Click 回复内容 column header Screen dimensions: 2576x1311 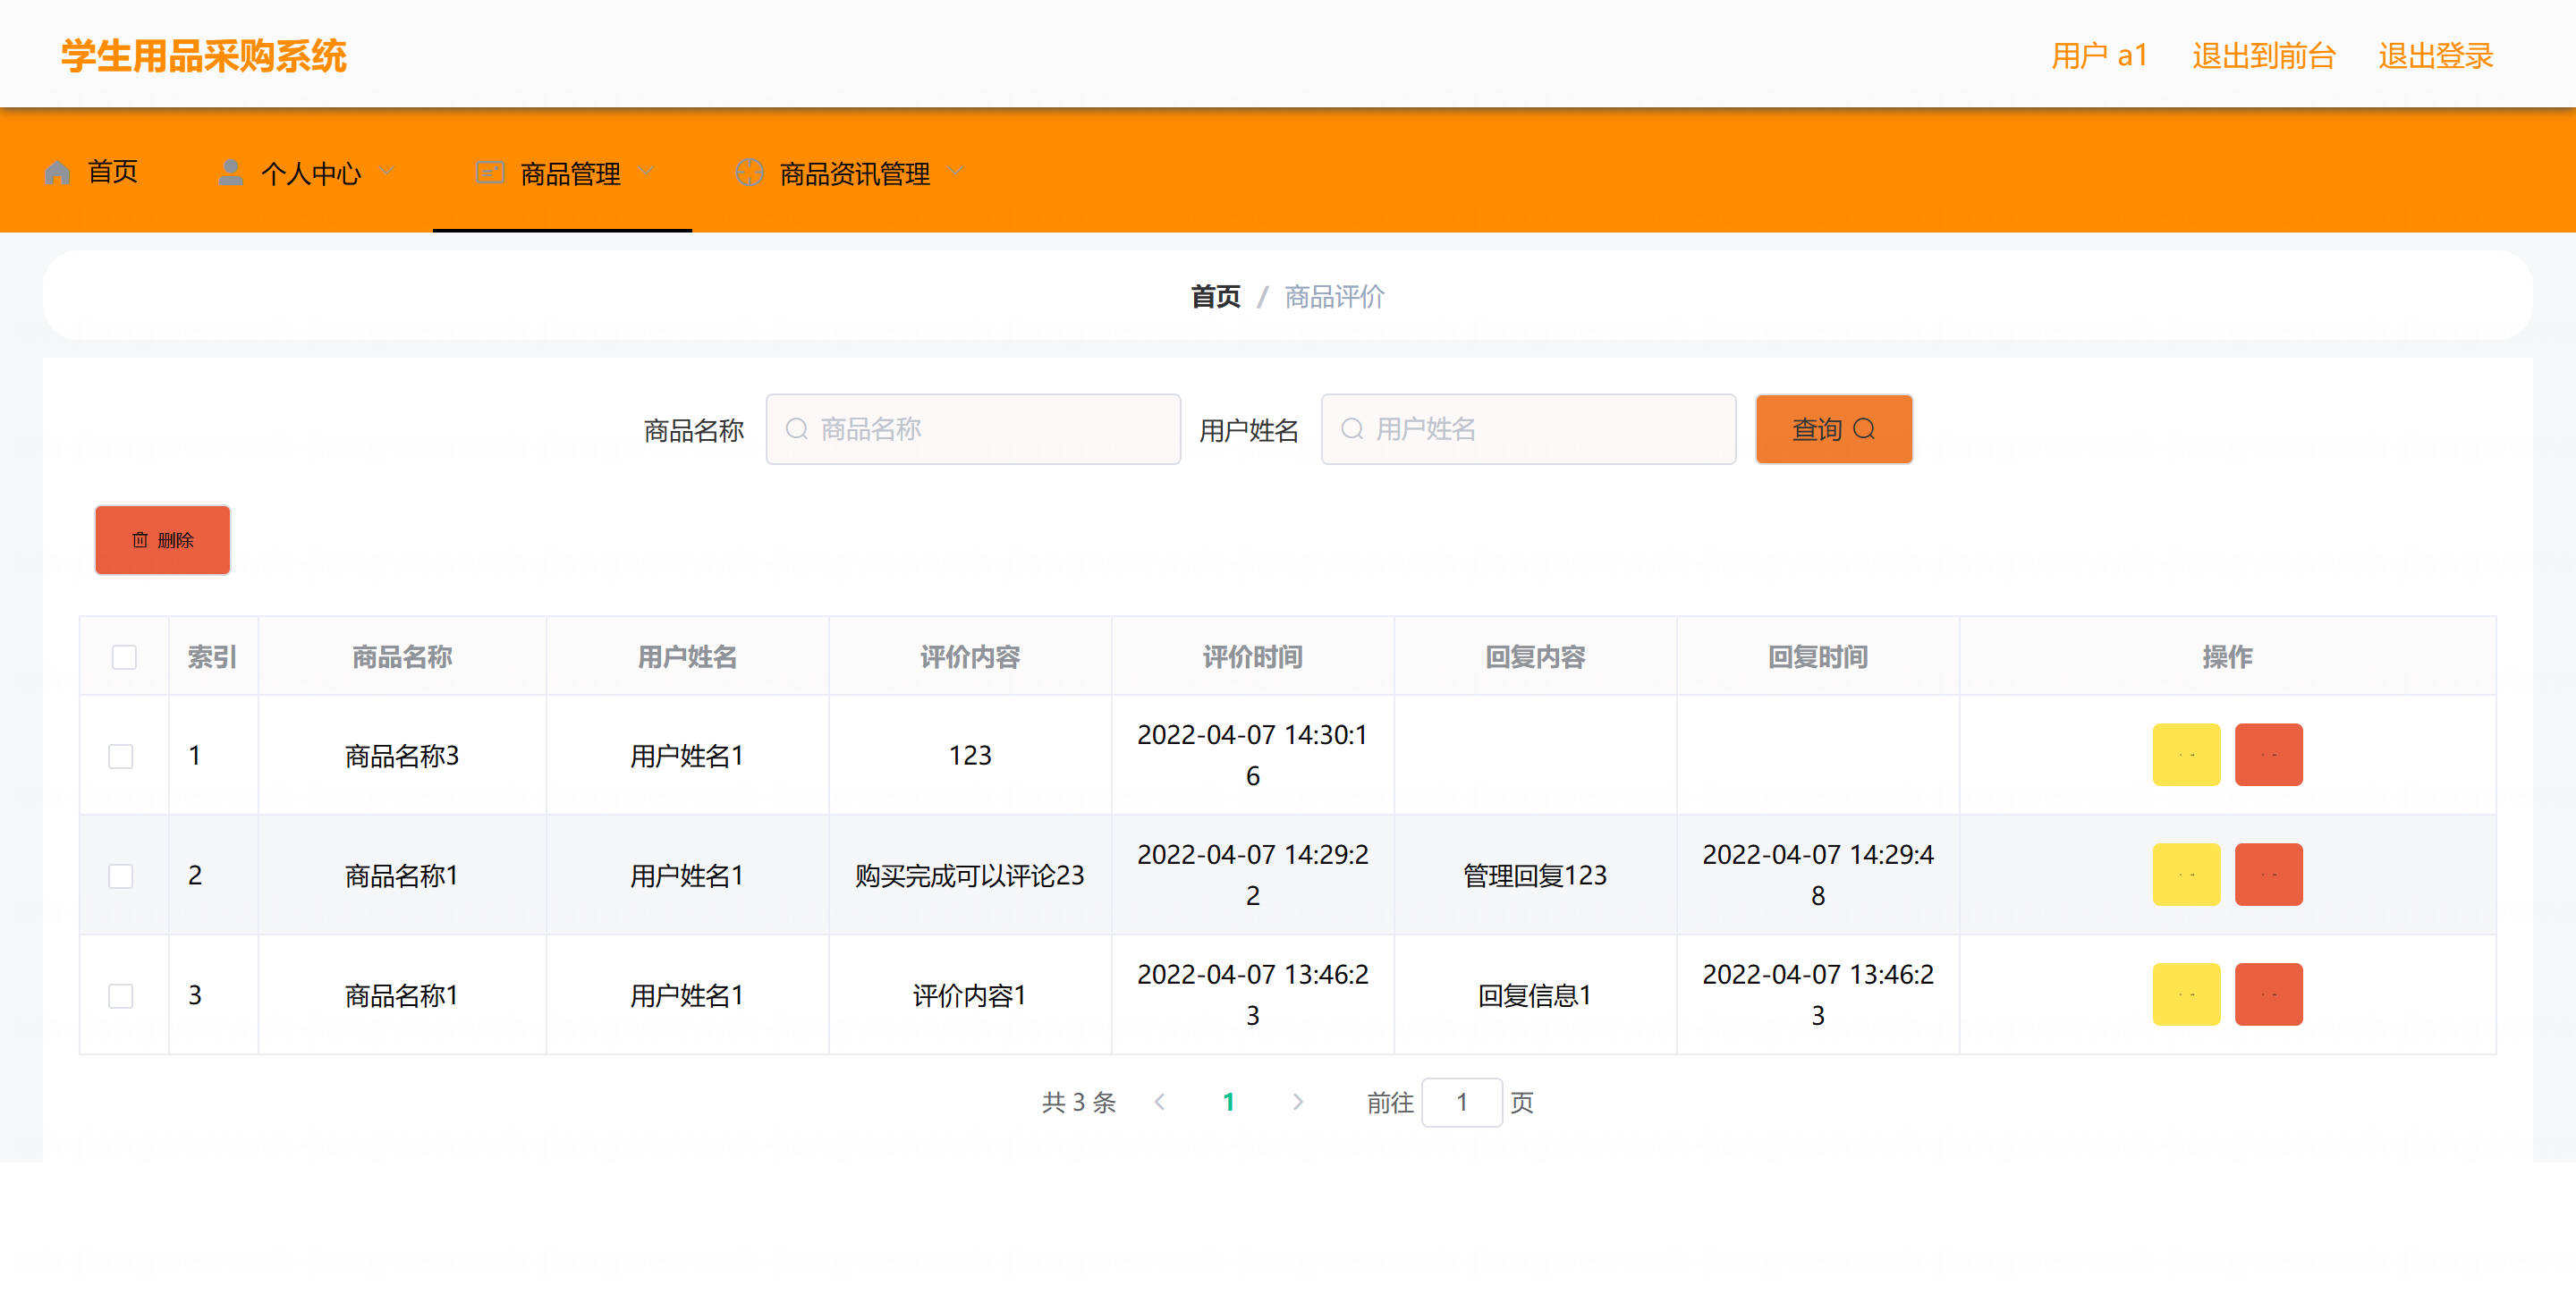pos(1535,657)
